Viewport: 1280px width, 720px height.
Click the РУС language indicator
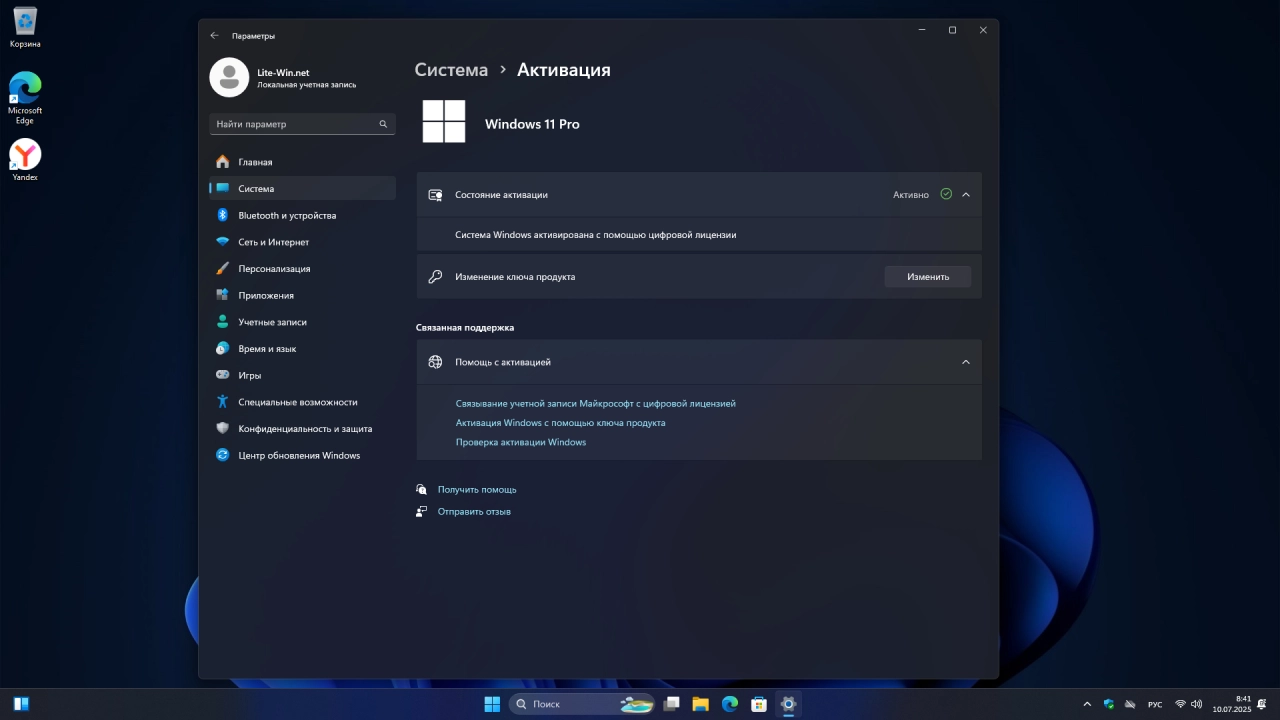click(x=1155, y=705)
